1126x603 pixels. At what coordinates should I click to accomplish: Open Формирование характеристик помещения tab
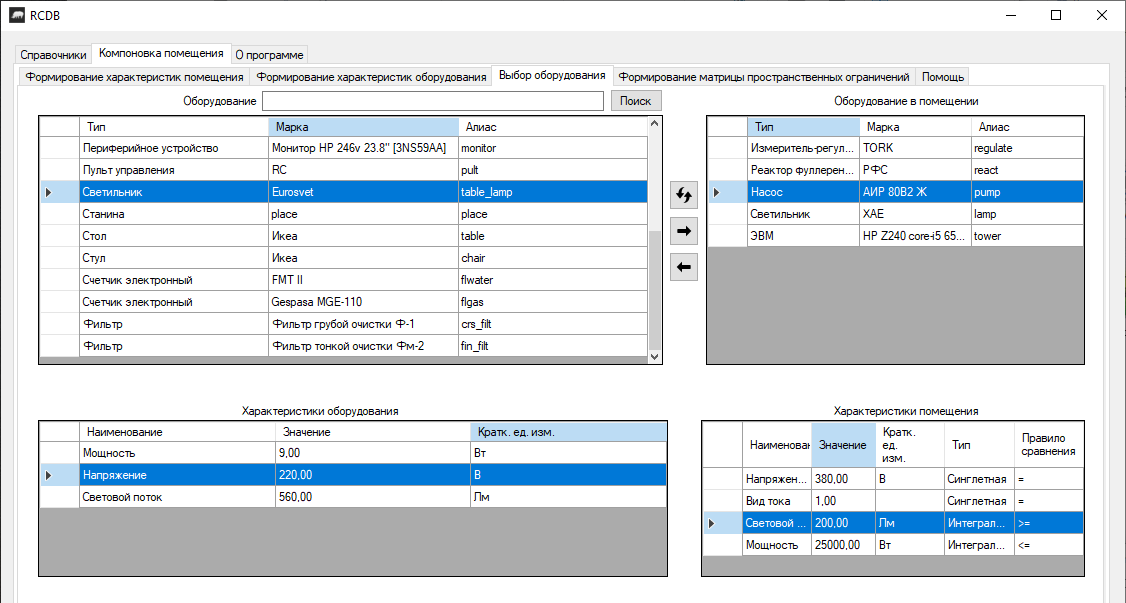click(134, 77)
